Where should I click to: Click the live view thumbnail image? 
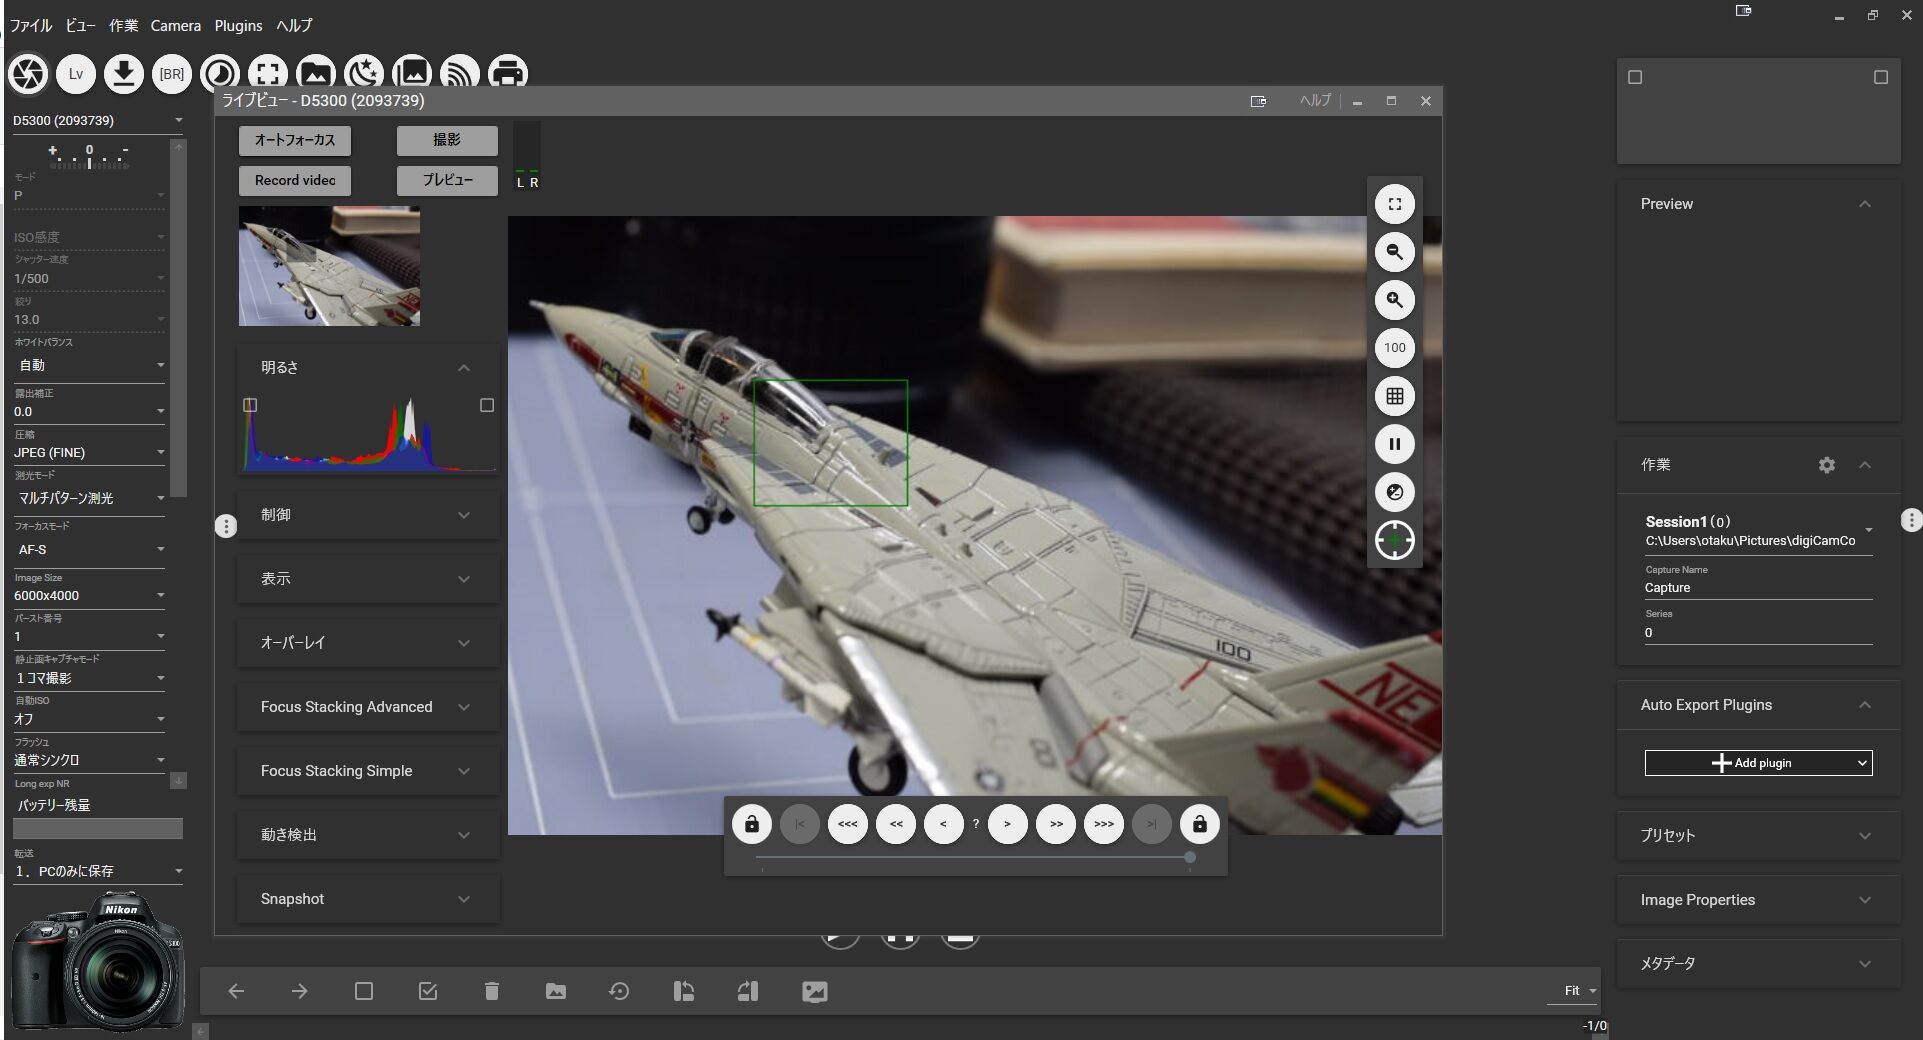[329, 266]
